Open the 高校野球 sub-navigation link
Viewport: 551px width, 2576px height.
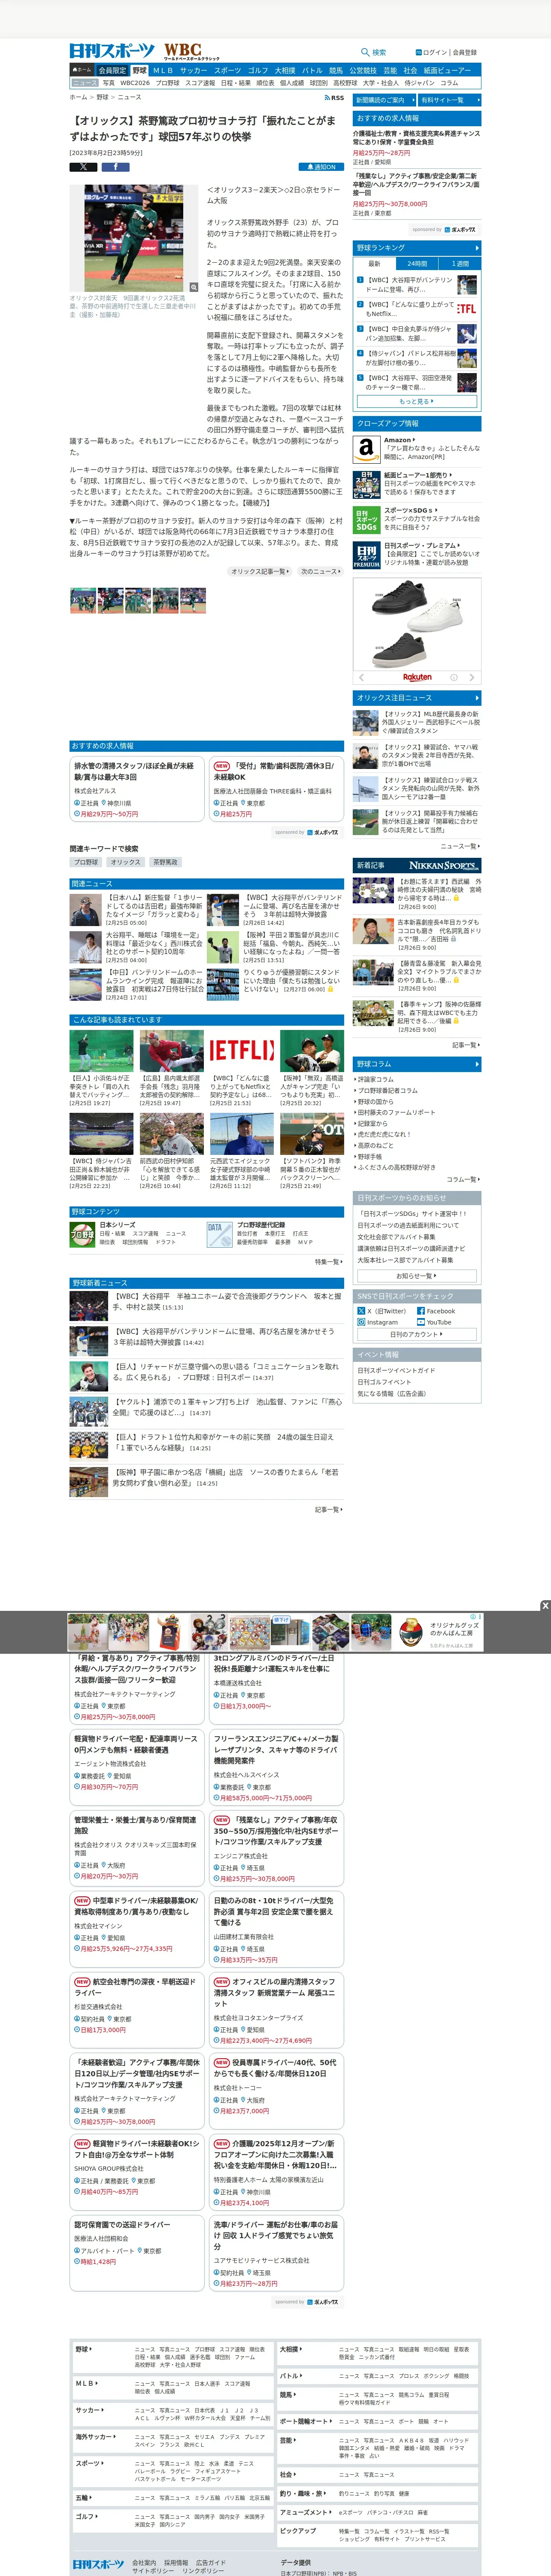(345, 83)
